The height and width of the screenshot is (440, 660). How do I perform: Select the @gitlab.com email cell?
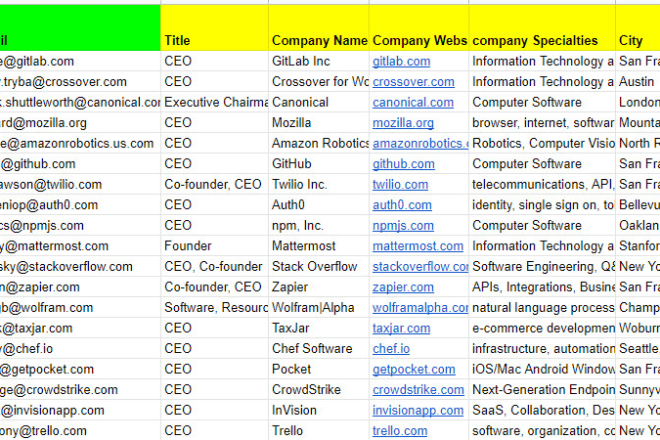pos(80,61)
